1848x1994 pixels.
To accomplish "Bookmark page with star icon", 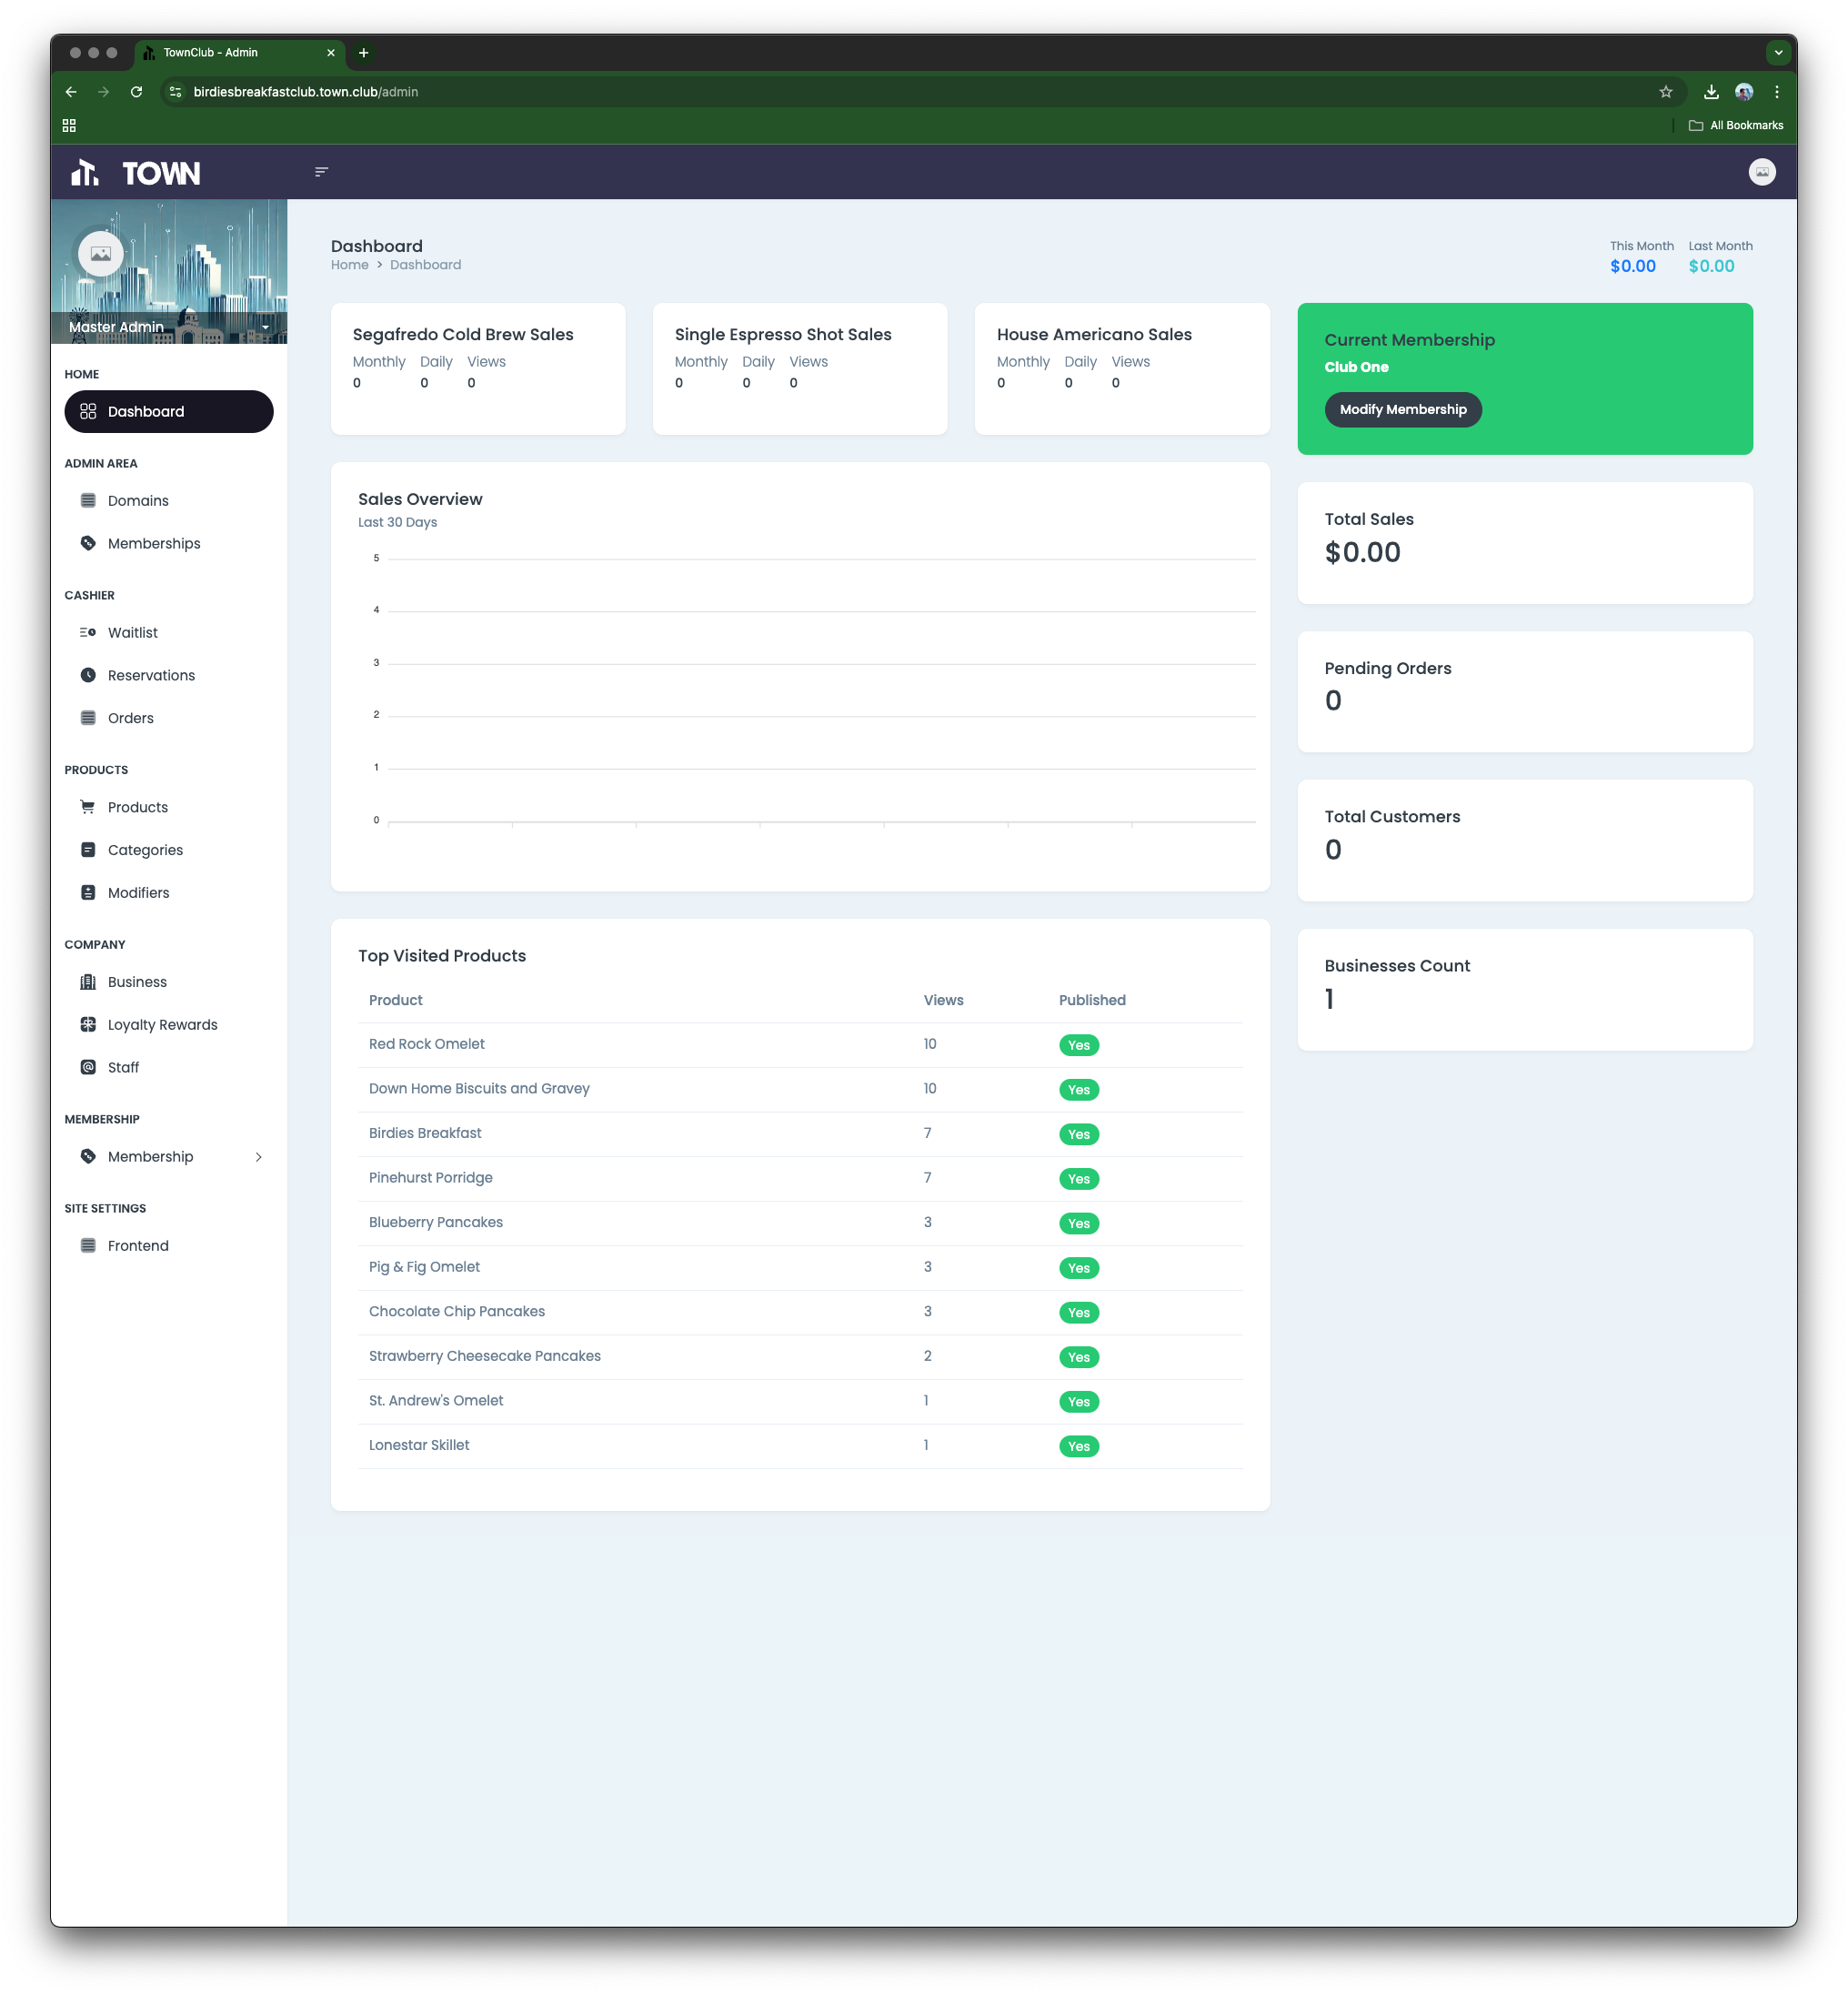I will click(x=1665, y=92).
